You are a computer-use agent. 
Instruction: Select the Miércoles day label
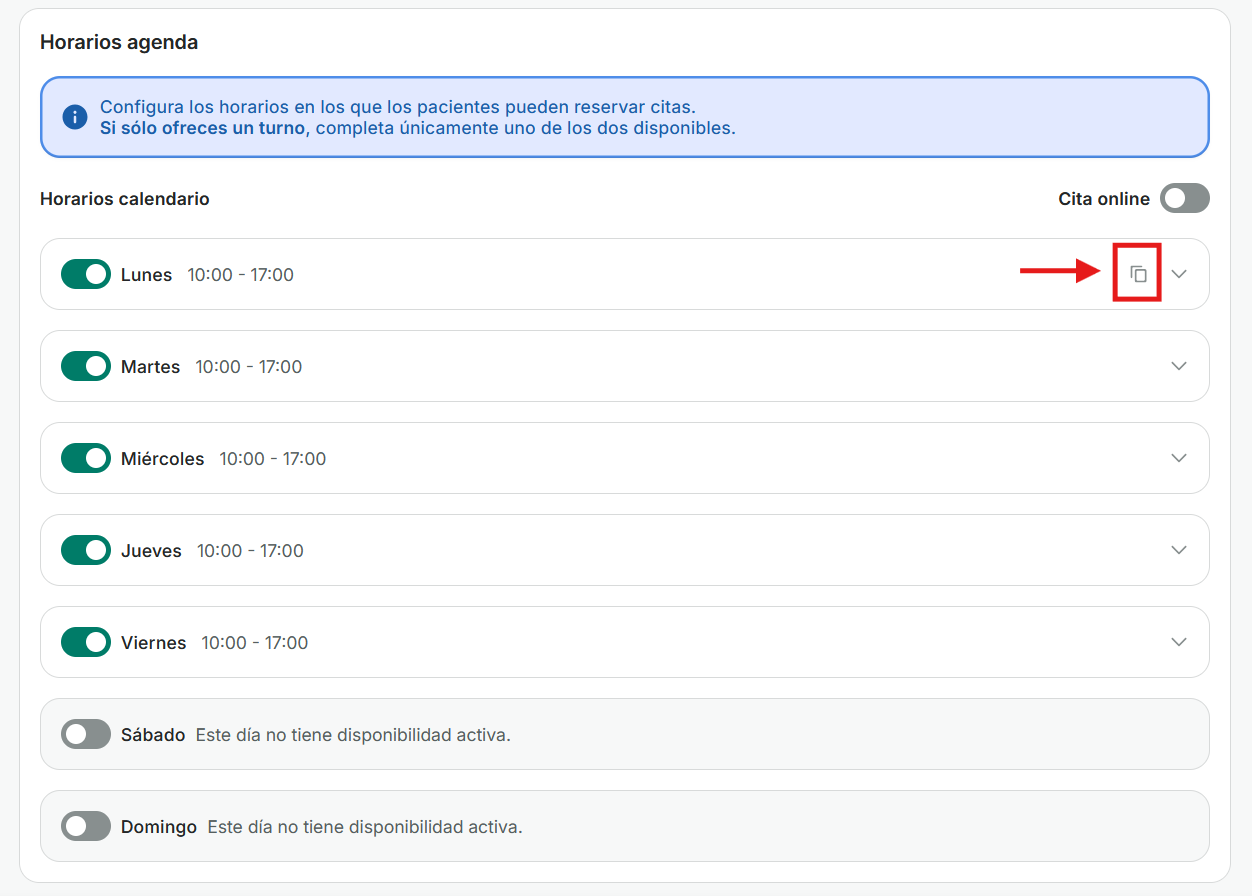[x=162, y=459]
